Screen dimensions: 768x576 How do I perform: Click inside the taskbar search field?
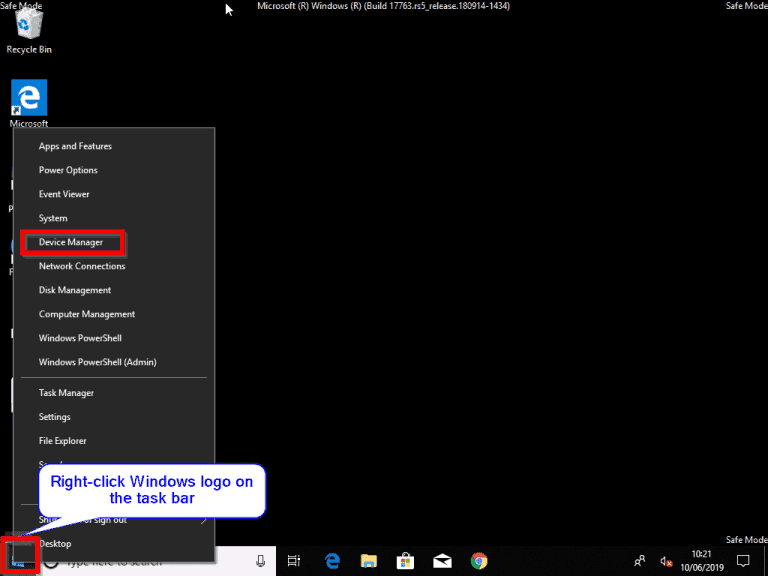[150, 562]
